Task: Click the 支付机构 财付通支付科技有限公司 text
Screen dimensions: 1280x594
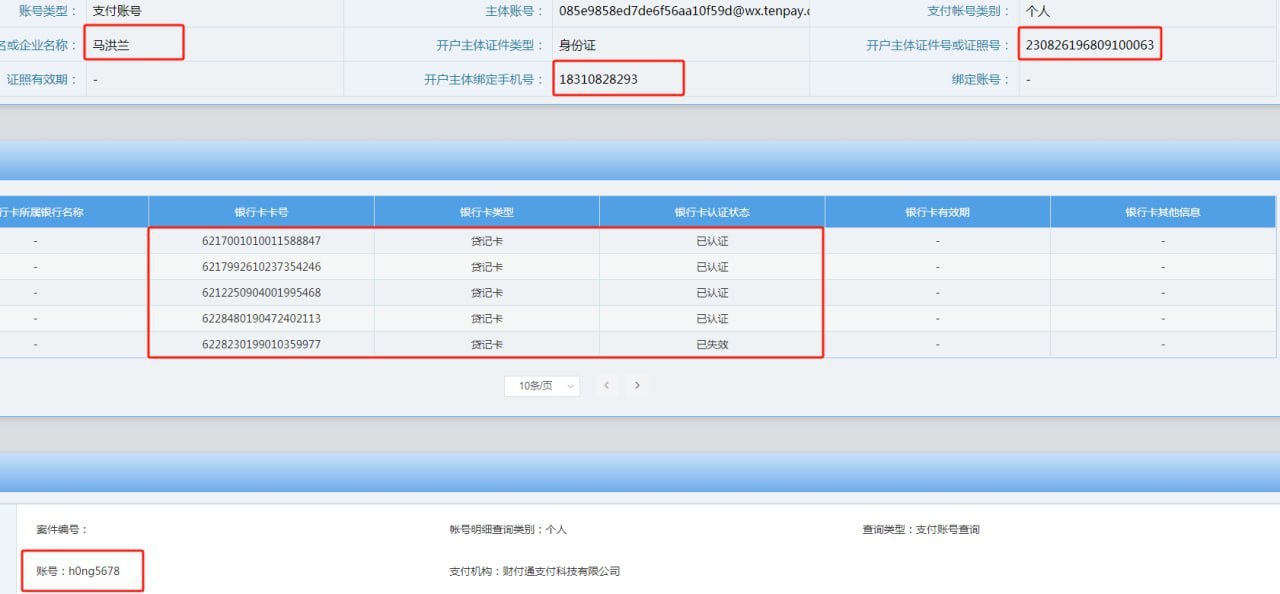Action: click(x=535, y=571)
